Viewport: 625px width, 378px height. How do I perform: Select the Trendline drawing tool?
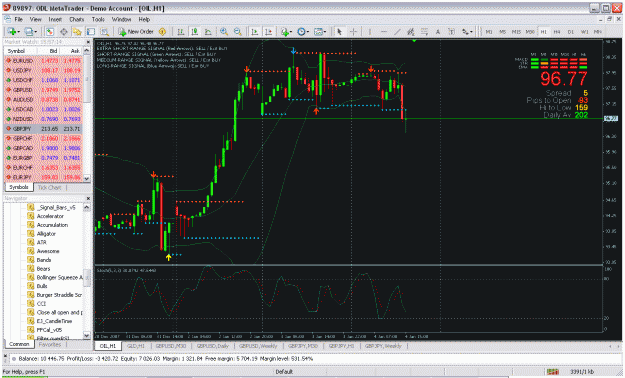(x=397, y=32)
